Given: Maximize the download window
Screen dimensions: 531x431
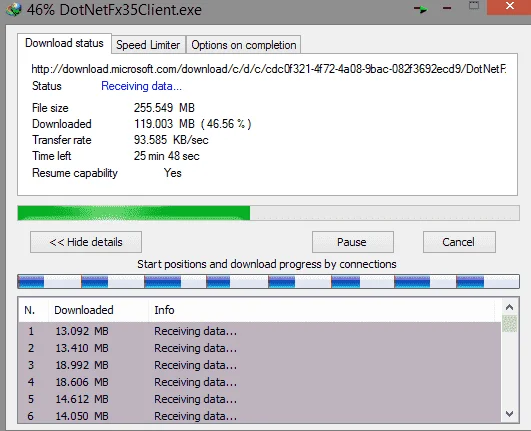Looking at the screenshot, I should point(474,6).
